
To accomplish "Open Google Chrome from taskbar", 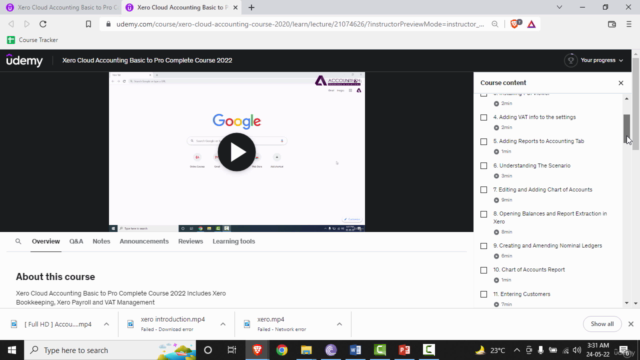I will click(282, 350).
